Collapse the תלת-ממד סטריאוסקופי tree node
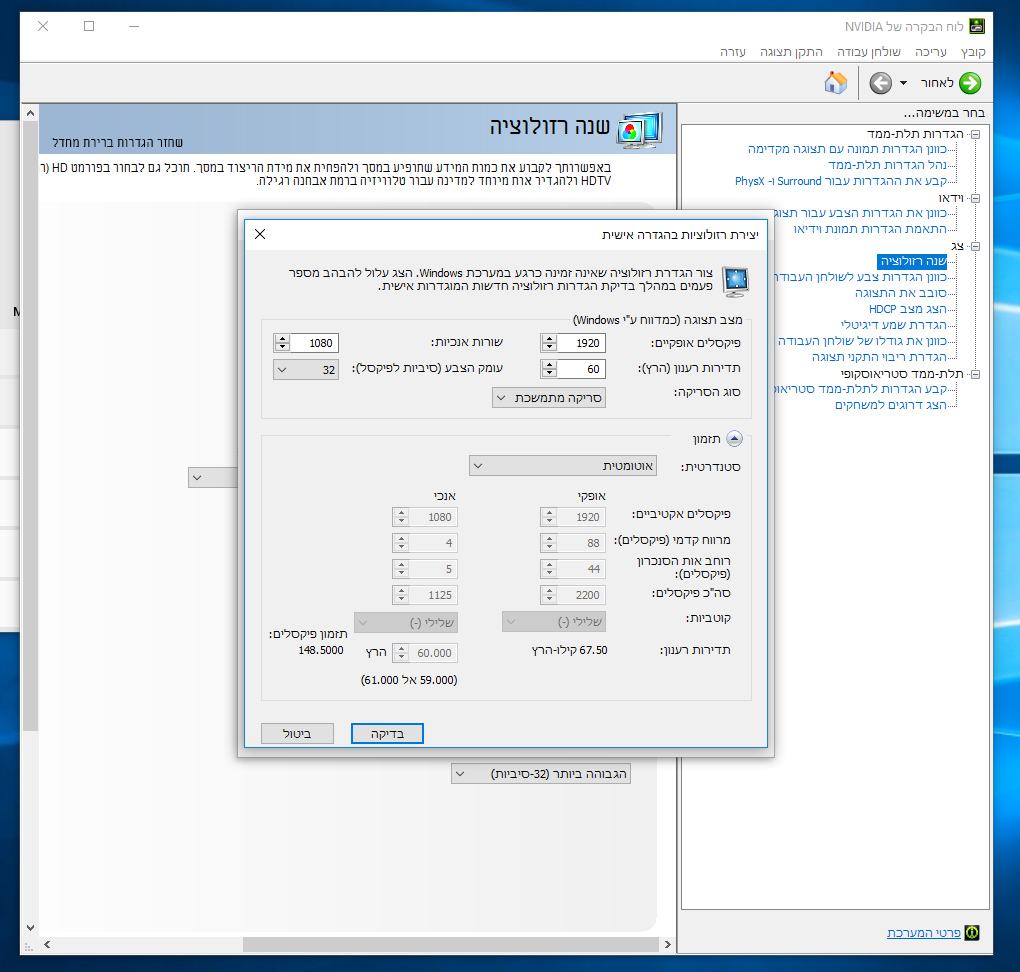The height and width of the screenshot is (972, 1020). click(x=975, y=374)
